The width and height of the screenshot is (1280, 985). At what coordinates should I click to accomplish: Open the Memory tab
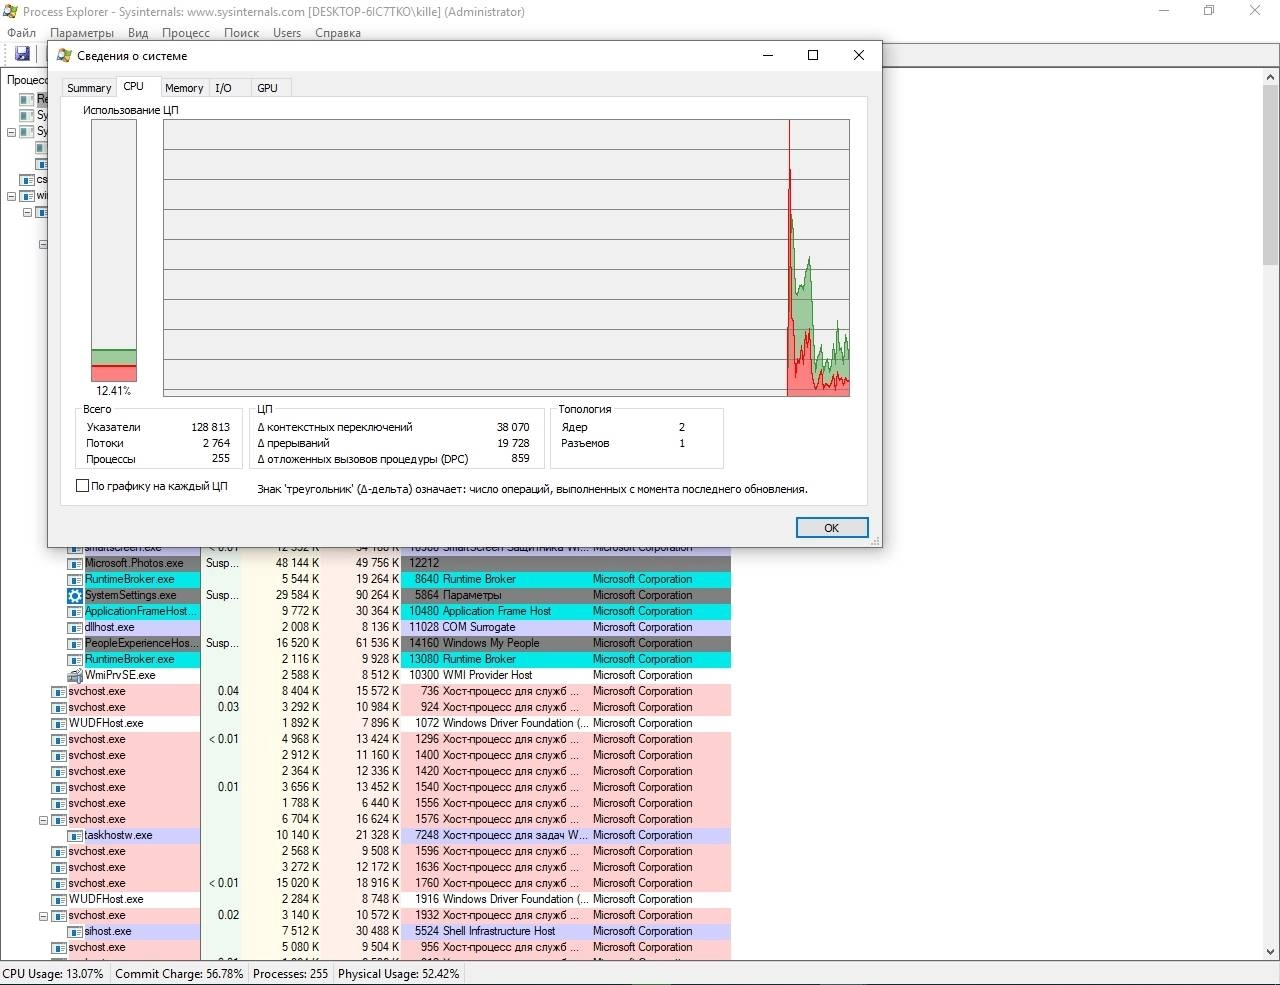tap(184, 88)
